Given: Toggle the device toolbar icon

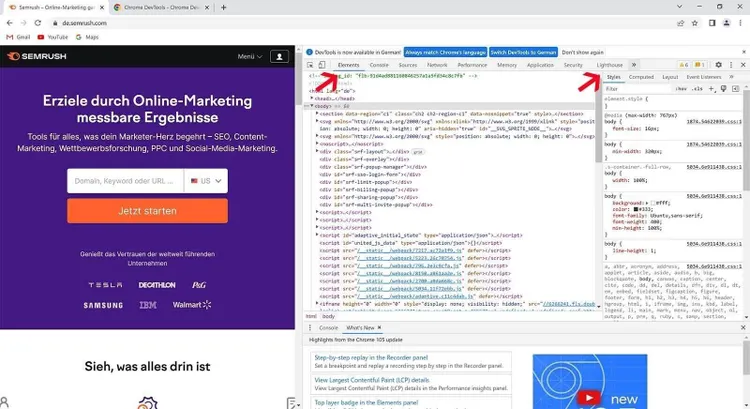Looking at the screenshot, I should coord(322,65).
